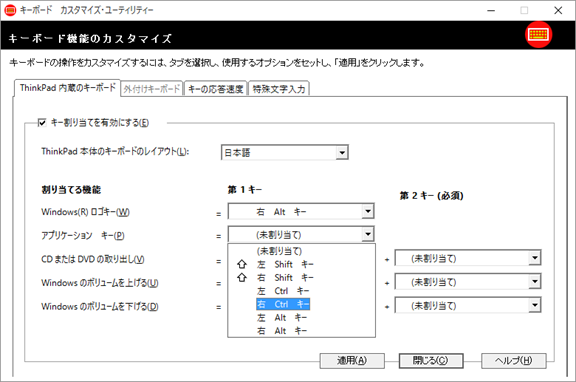Click the Windows(R) ロゴキー(W) label

pyautogui.click(x=85, y=212)
